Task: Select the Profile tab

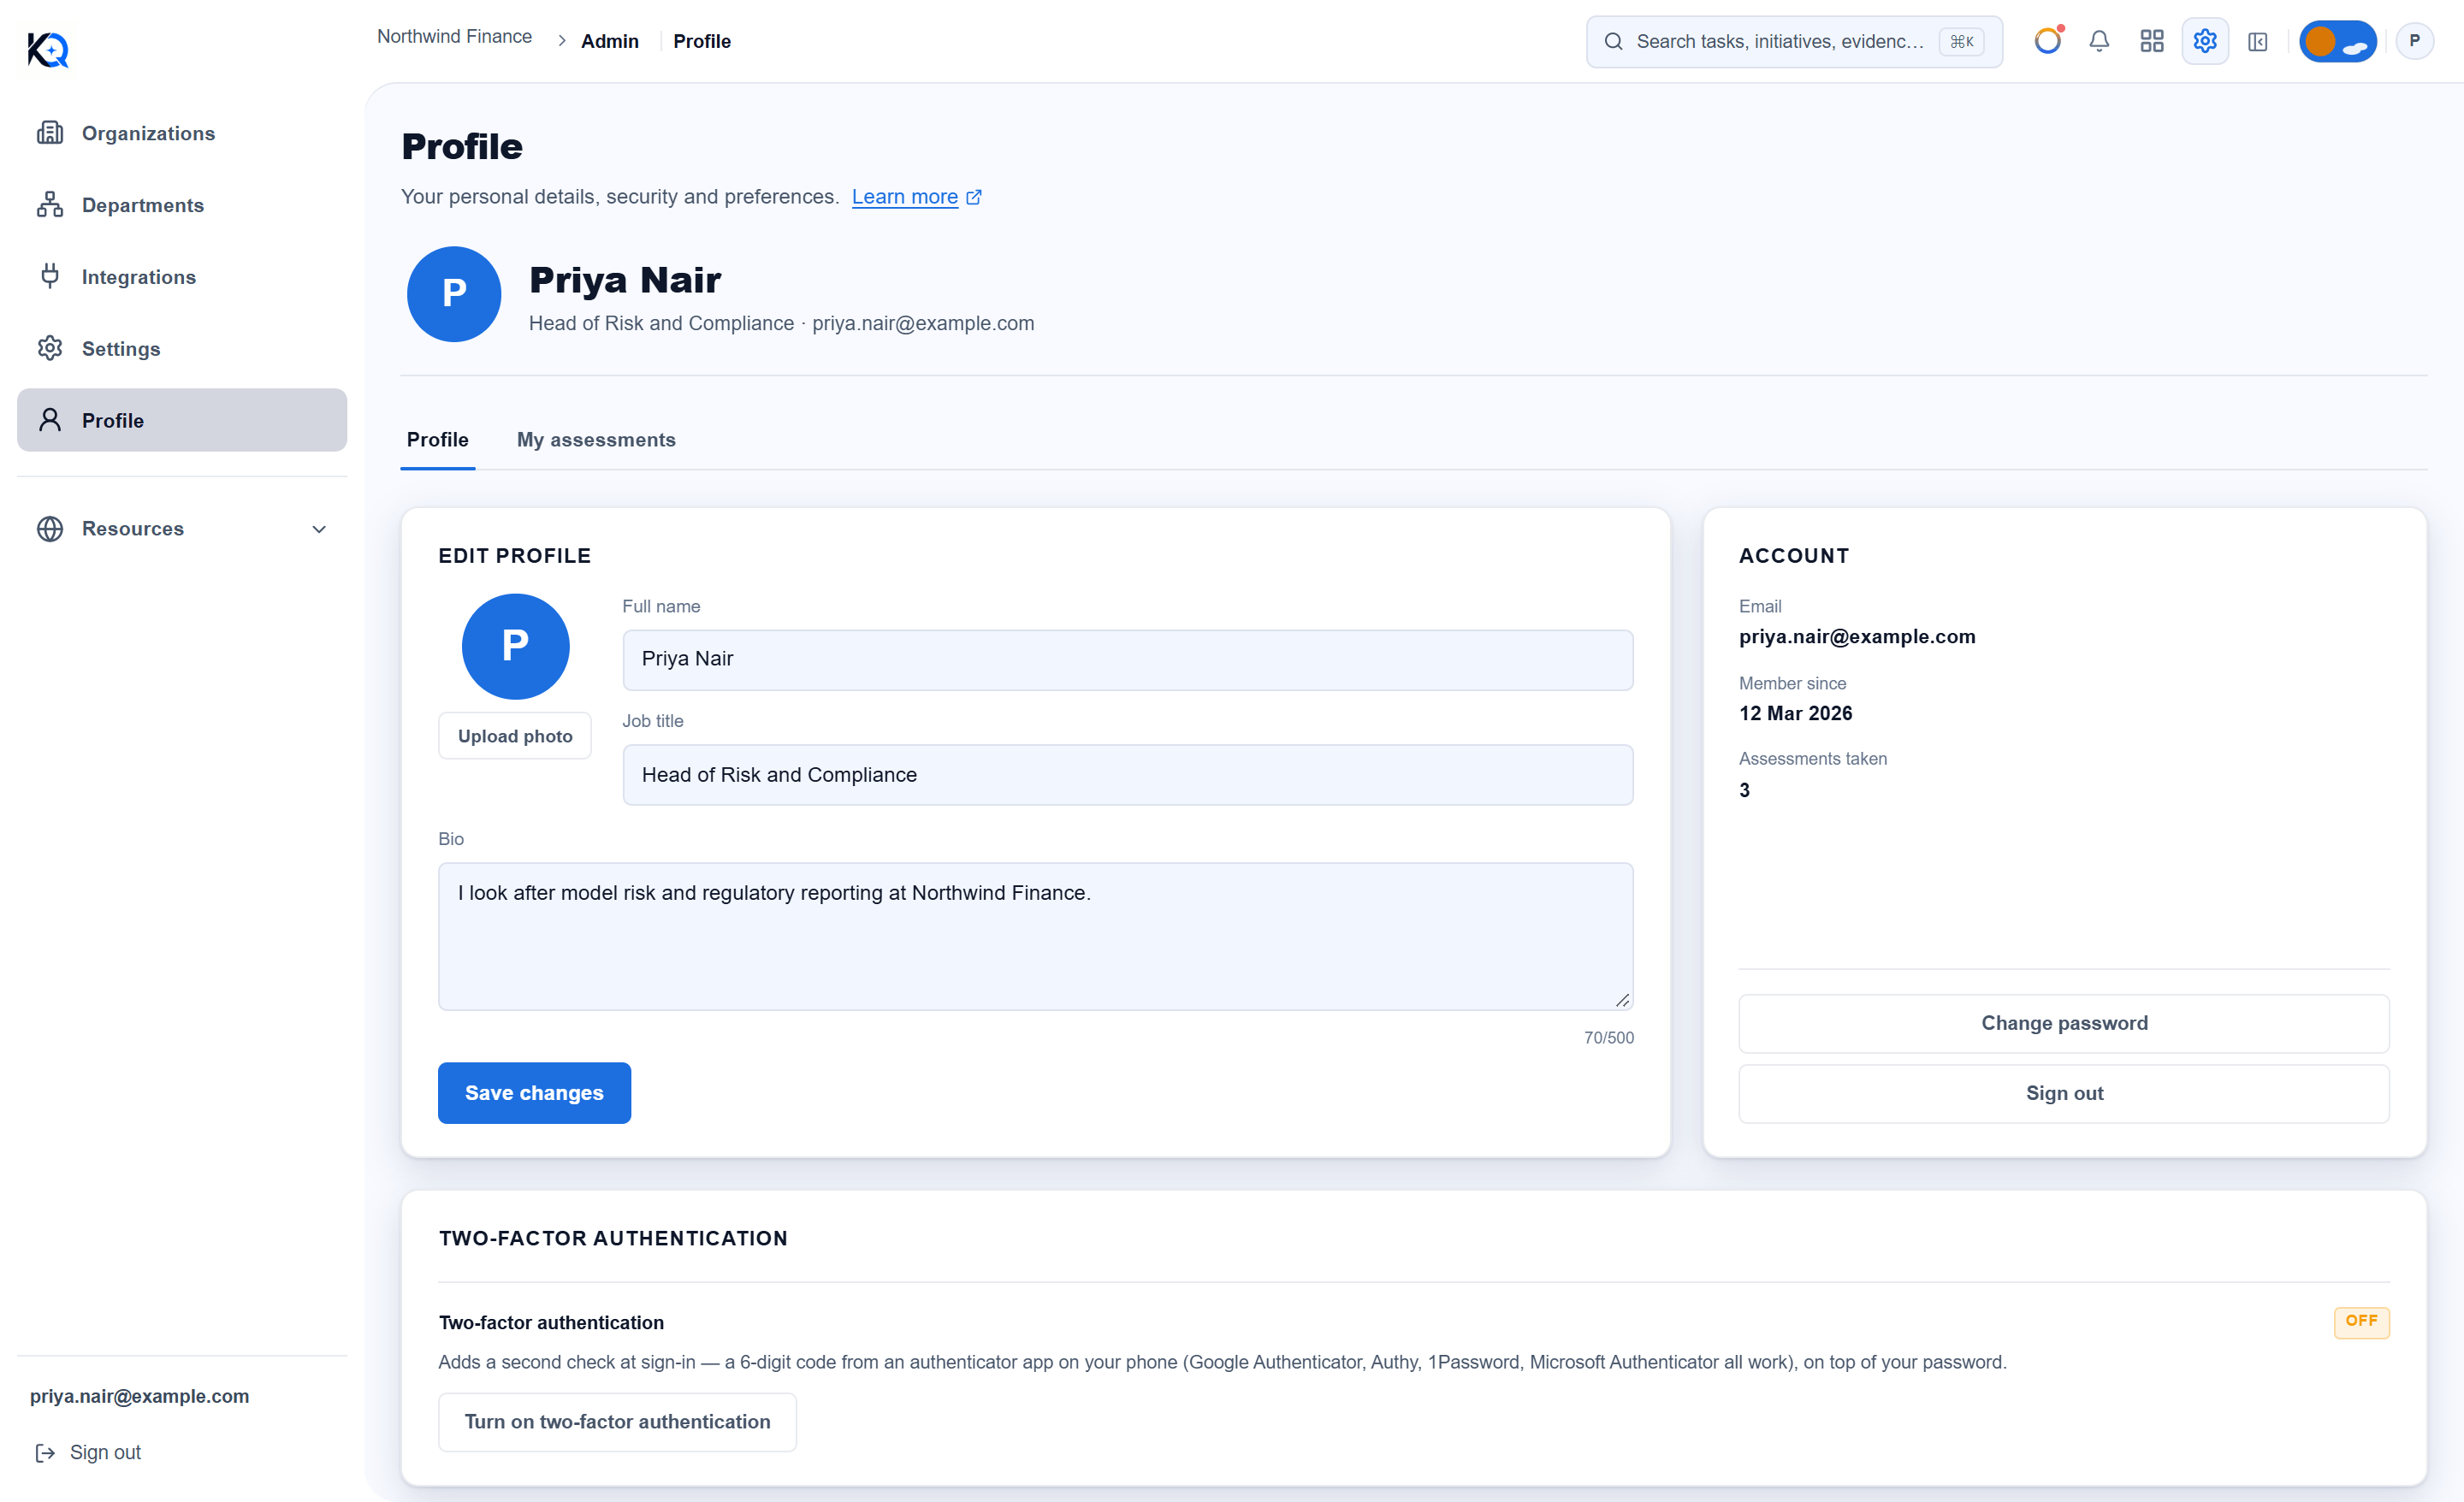Action: (x=437, y=439)
